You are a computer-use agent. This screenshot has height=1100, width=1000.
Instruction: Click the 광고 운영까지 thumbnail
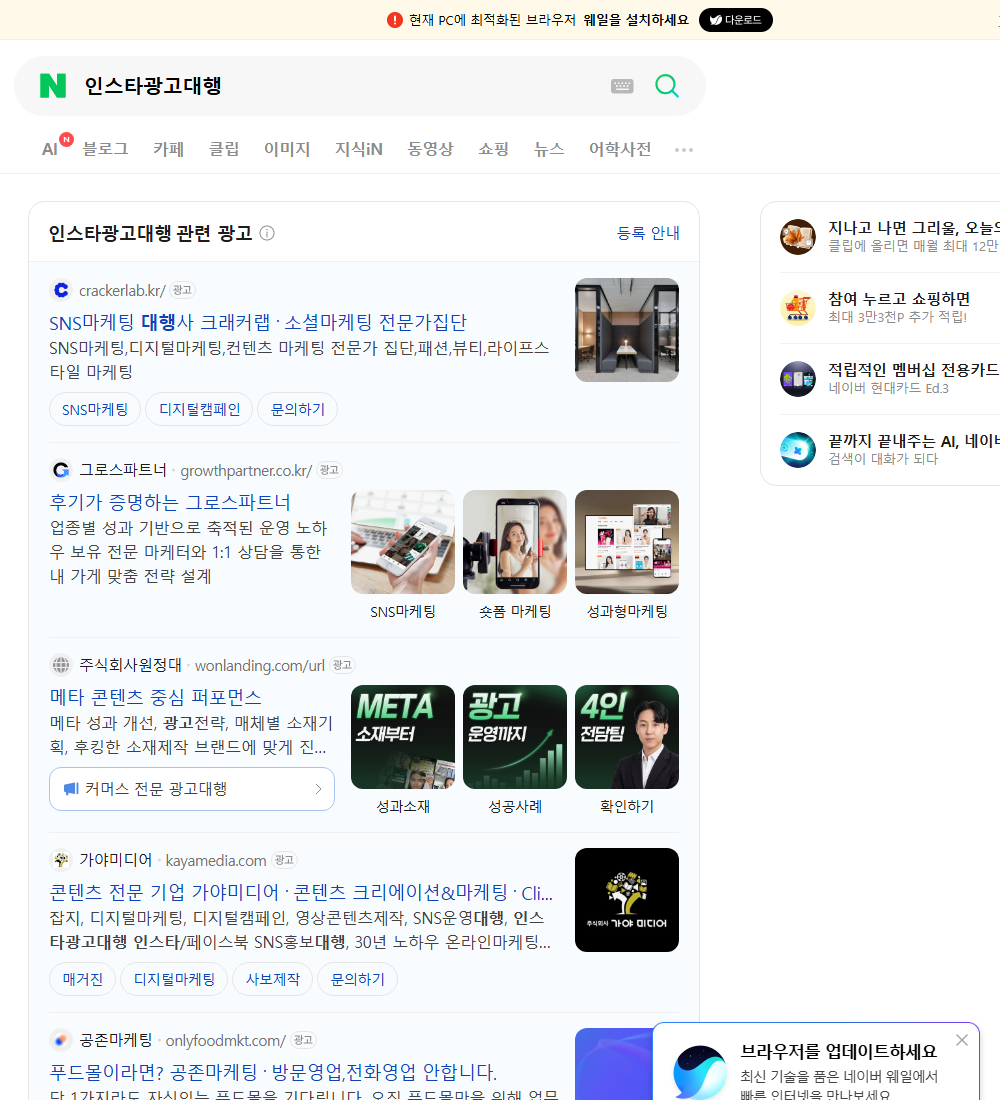[x=515, y=737]
